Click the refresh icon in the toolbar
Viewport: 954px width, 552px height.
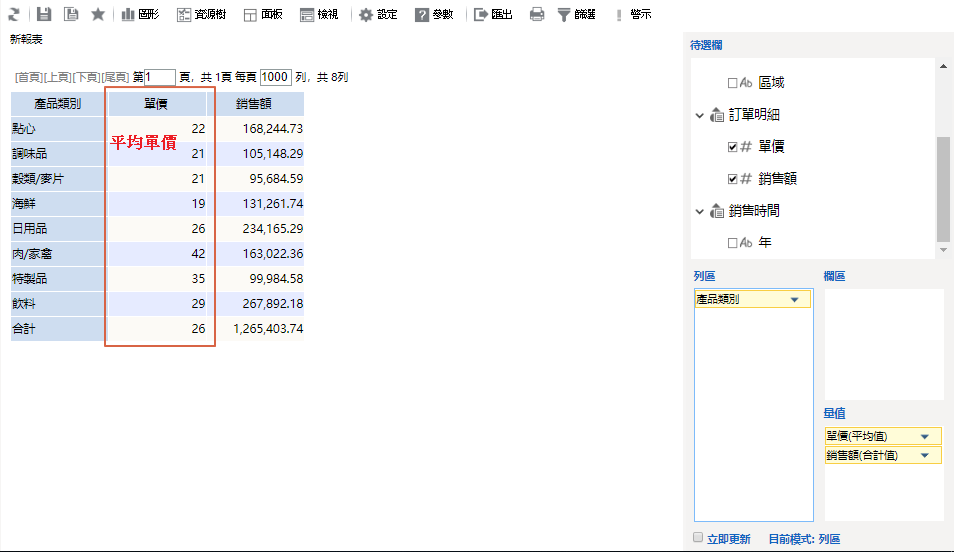(14, 14)
